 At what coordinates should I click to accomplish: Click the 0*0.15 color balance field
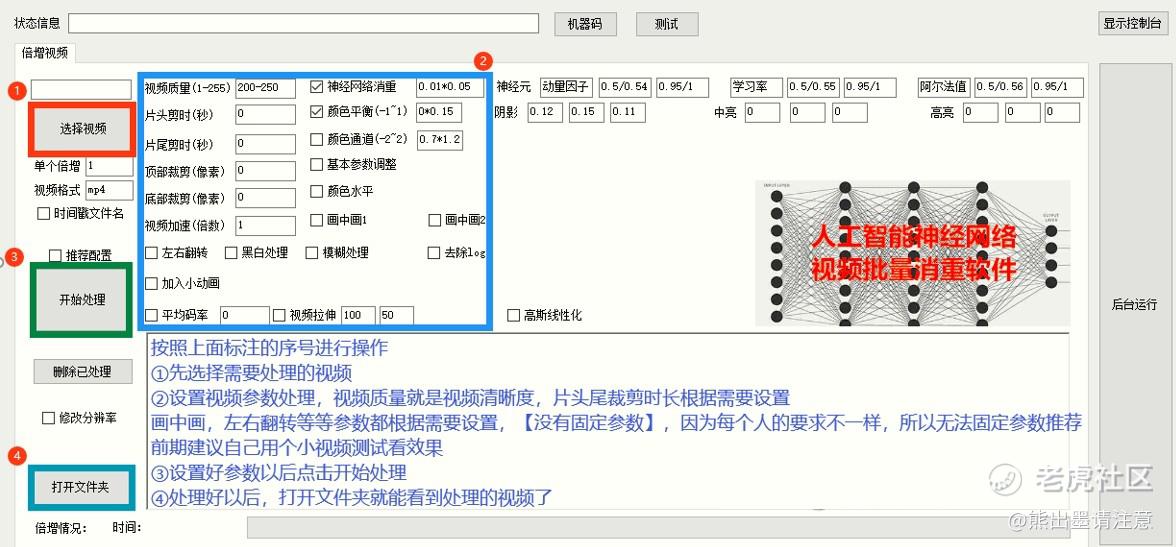[439, 113]
